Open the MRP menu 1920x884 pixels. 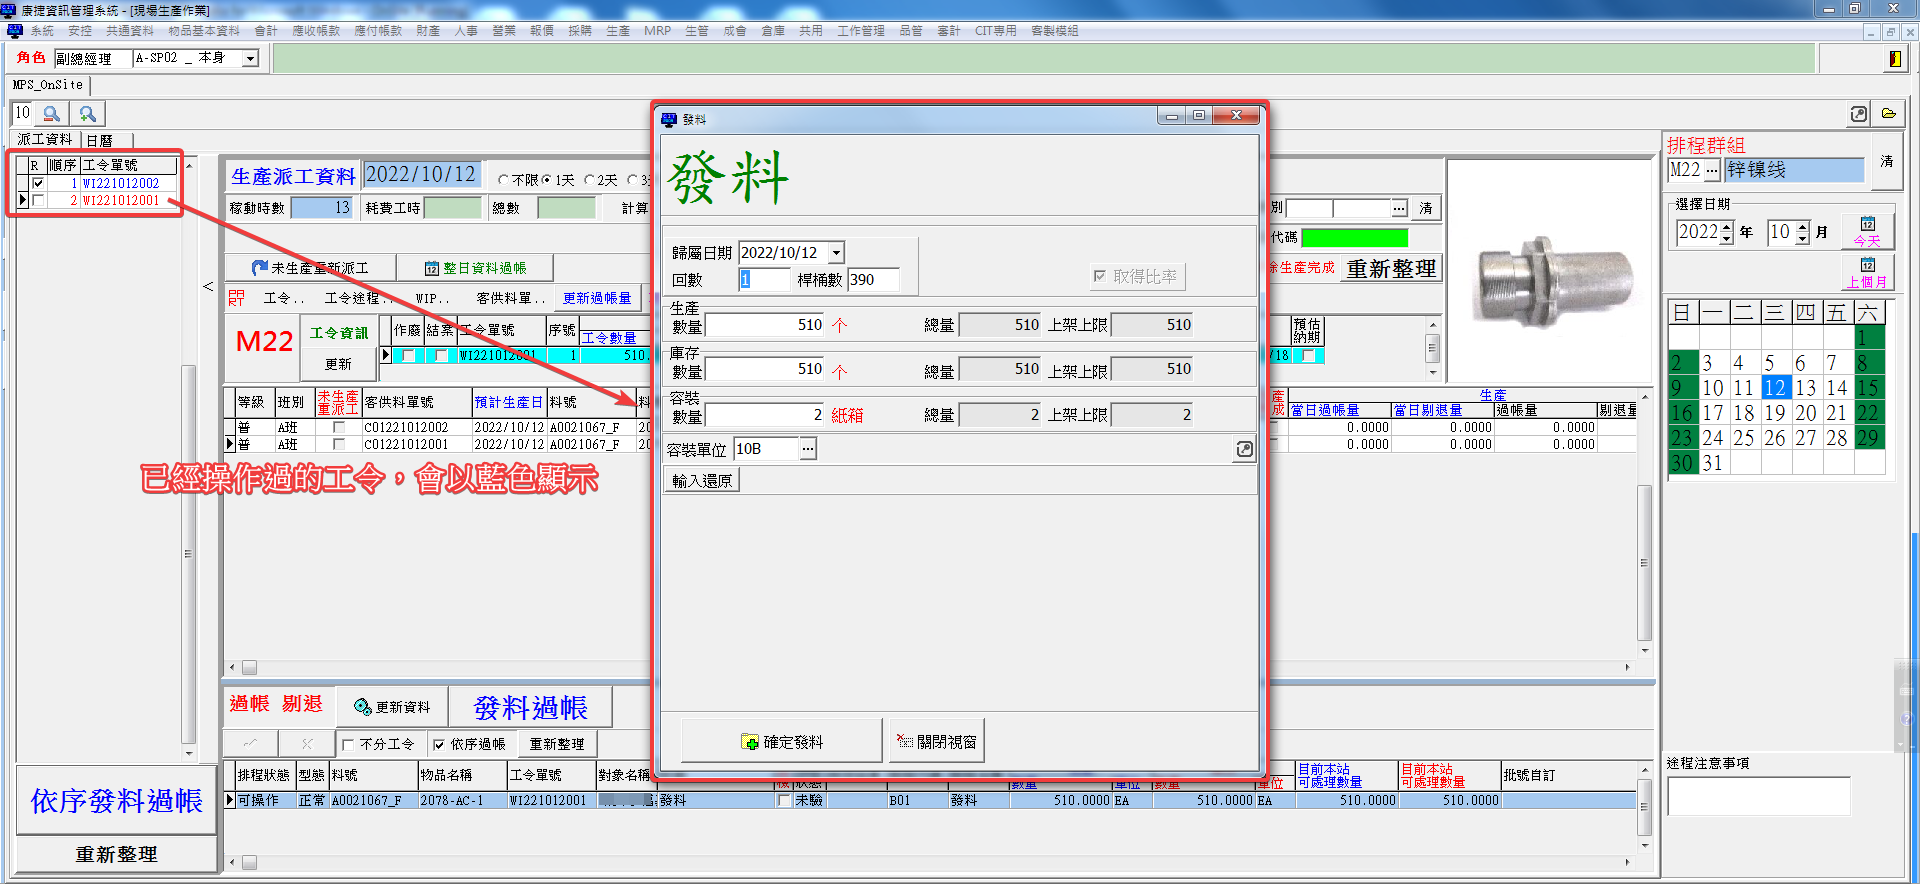(x=657, y=31)
